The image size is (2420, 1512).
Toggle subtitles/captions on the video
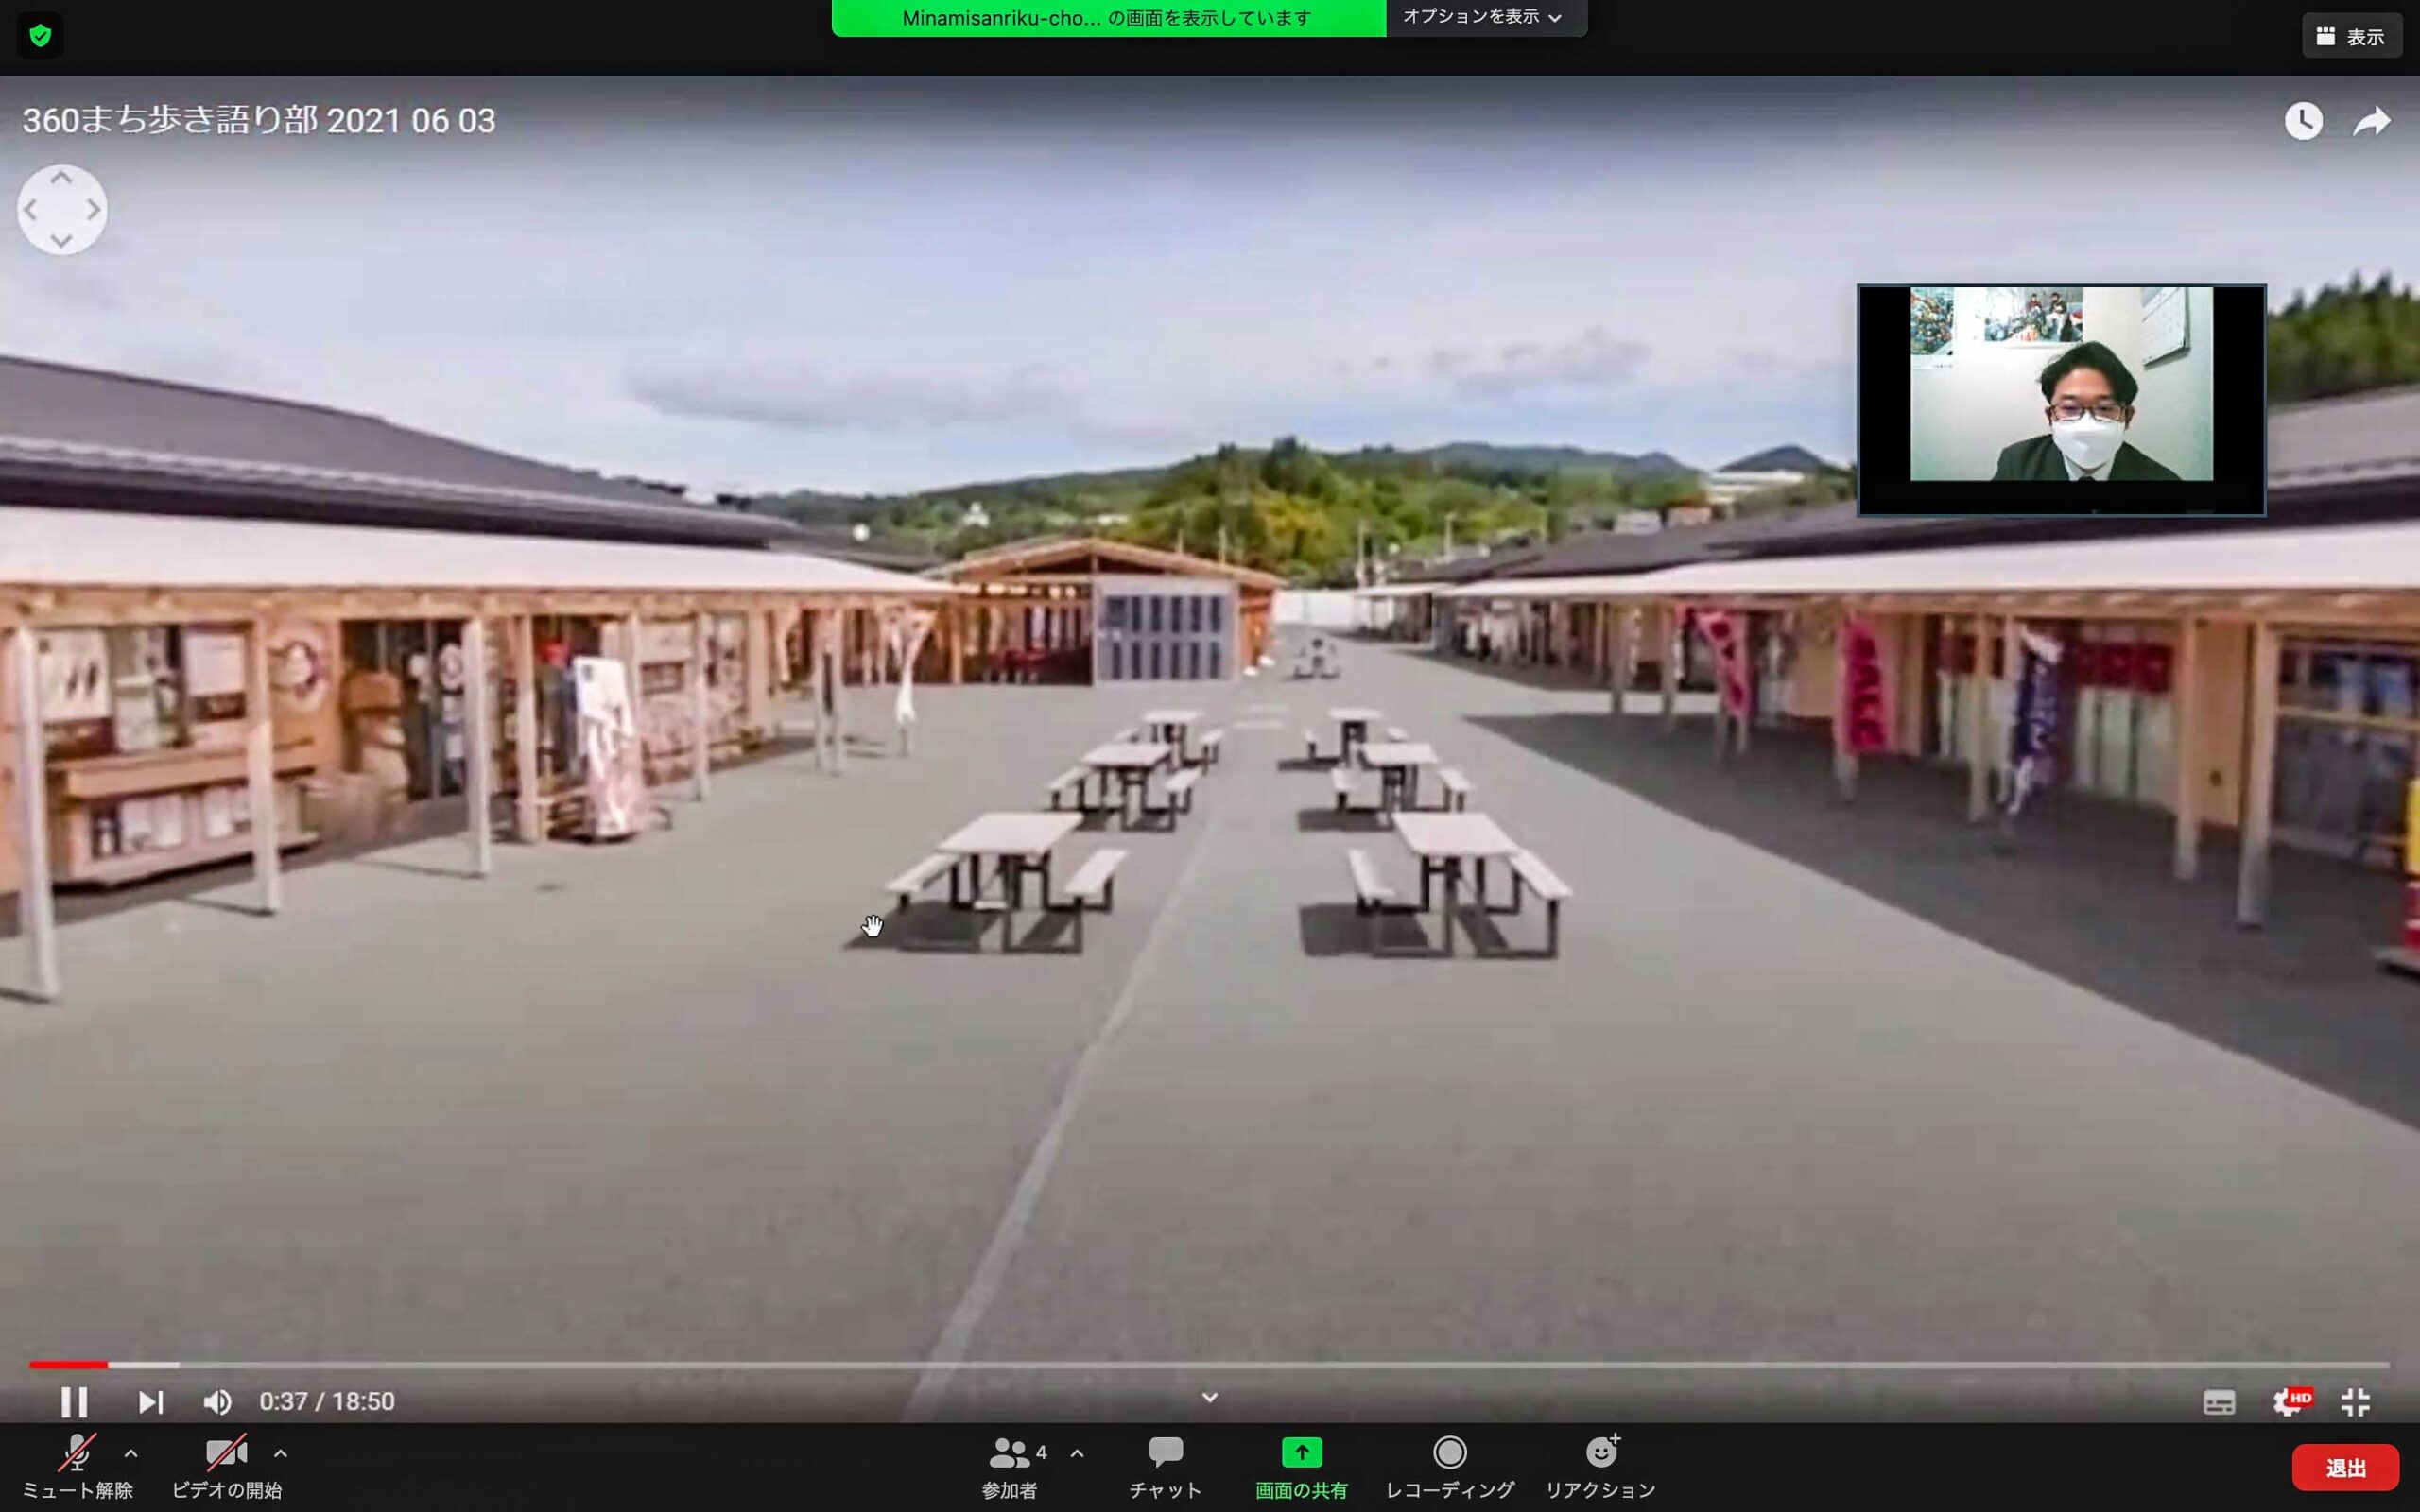tap(2219, 1402)
